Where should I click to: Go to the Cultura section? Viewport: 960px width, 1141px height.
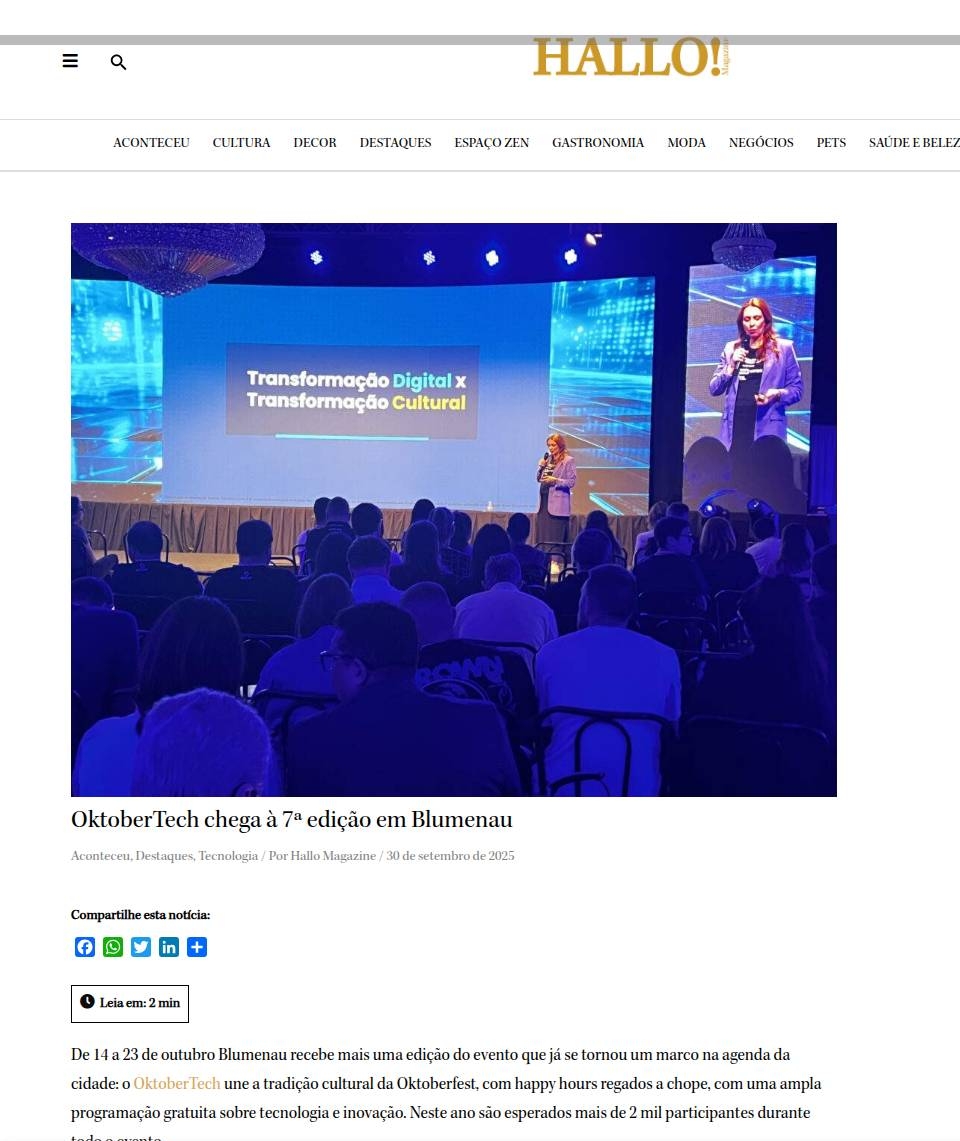point(241,143)
